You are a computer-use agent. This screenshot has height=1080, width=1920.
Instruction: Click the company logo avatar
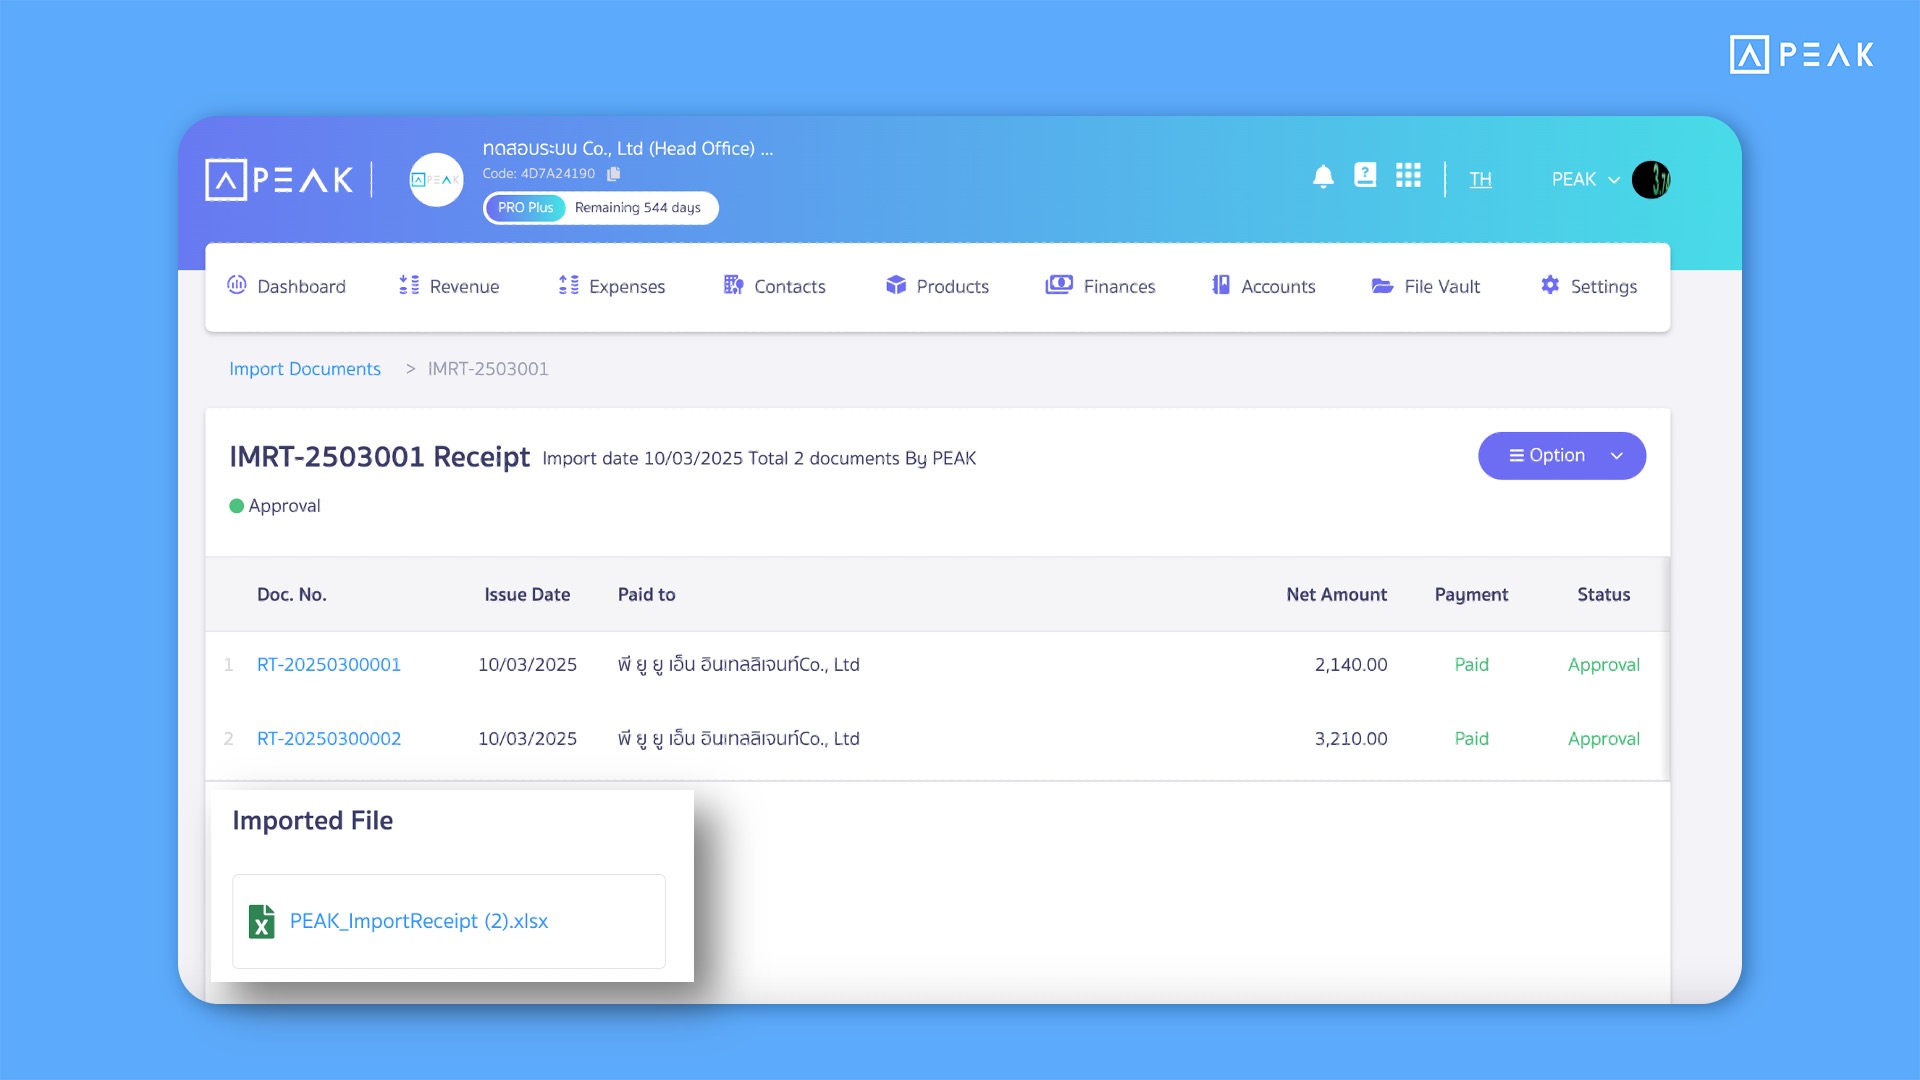[x=436, y=180]
